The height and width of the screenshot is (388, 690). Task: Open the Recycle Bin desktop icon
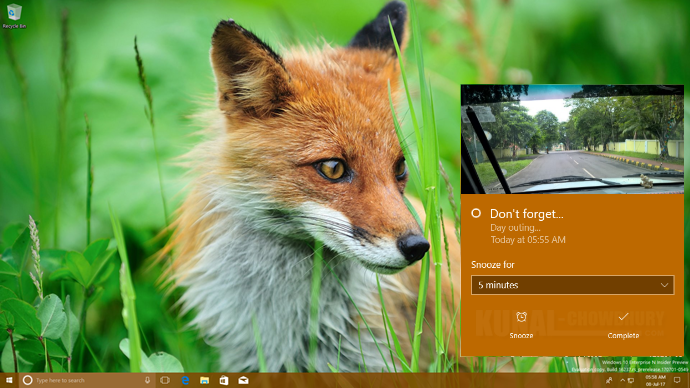point(14,16)
